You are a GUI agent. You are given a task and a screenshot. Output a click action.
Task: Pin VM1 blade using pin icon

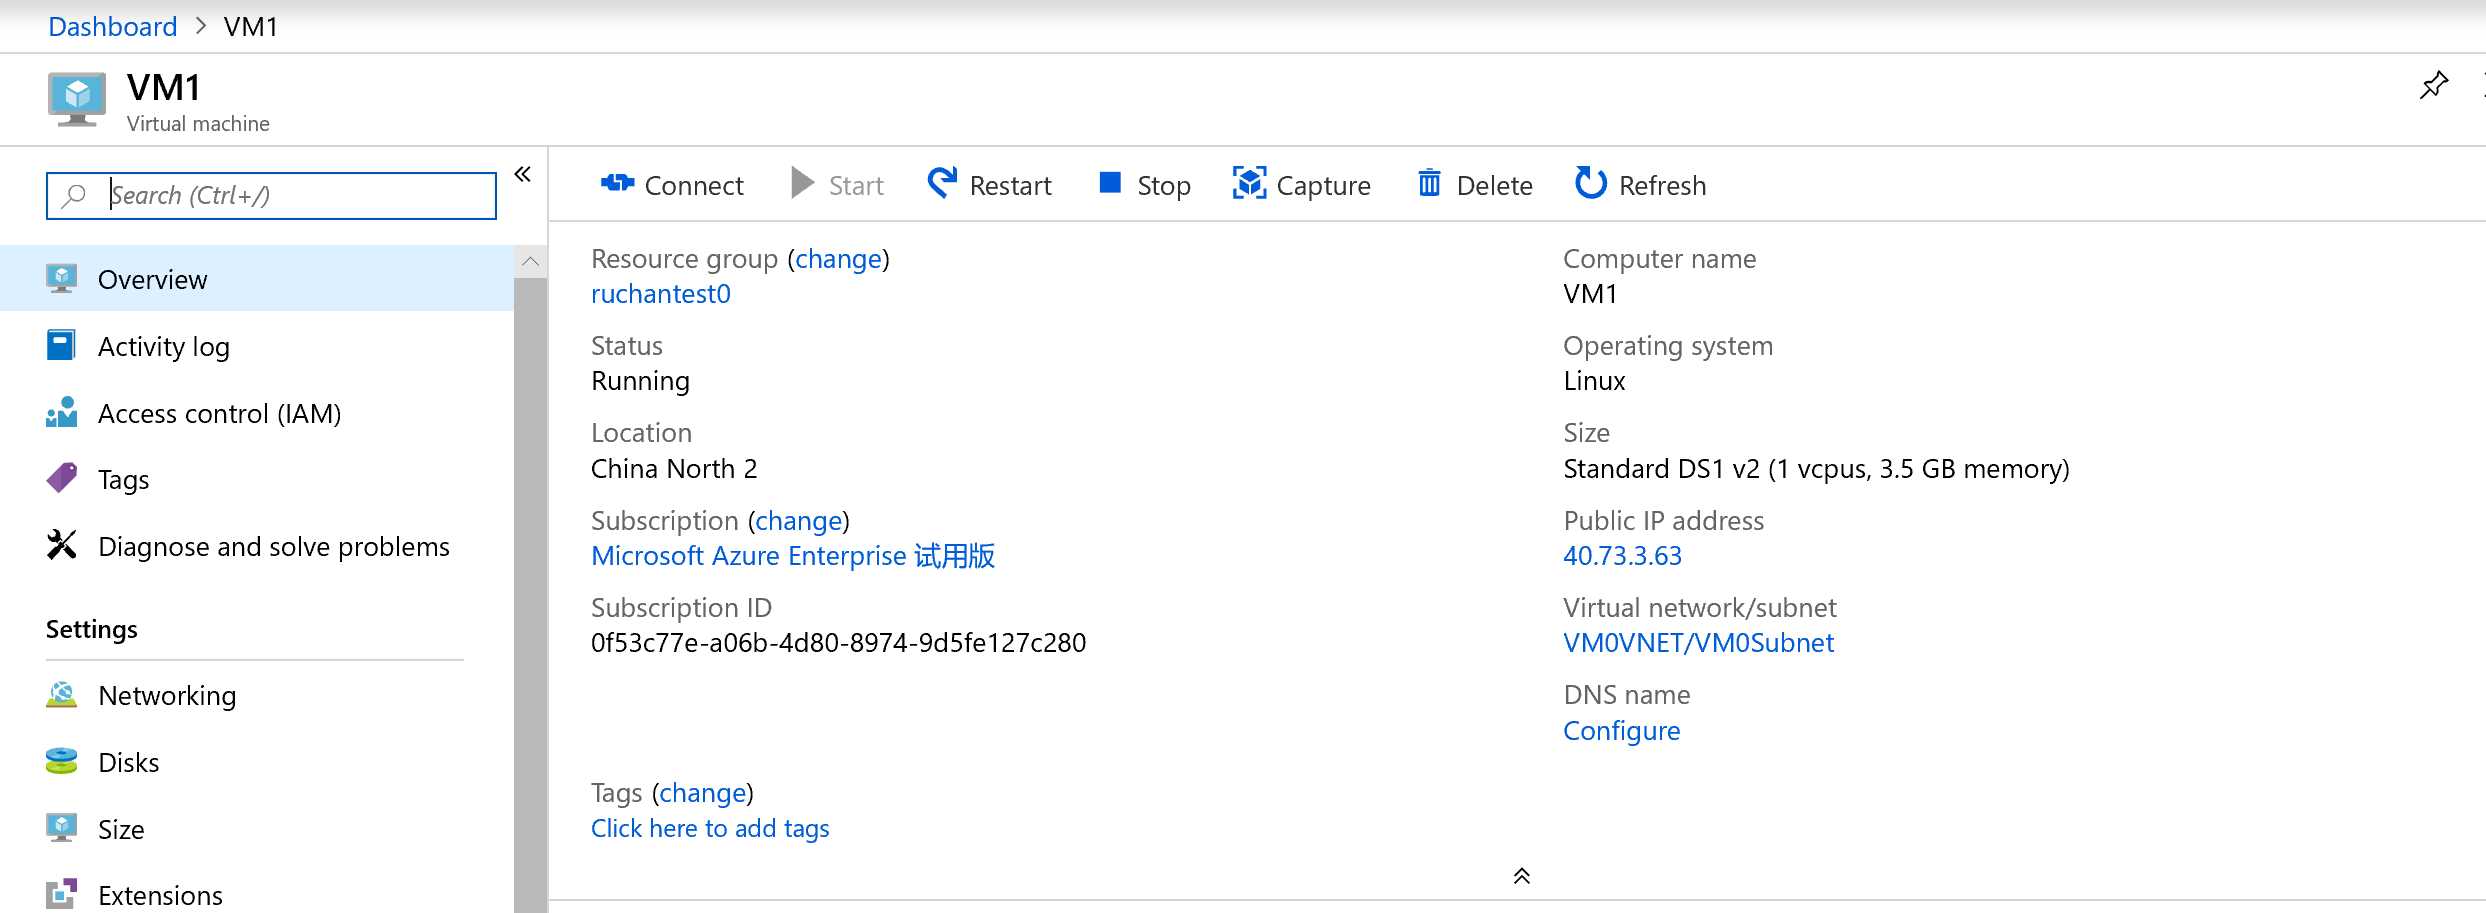[2434, 85]
